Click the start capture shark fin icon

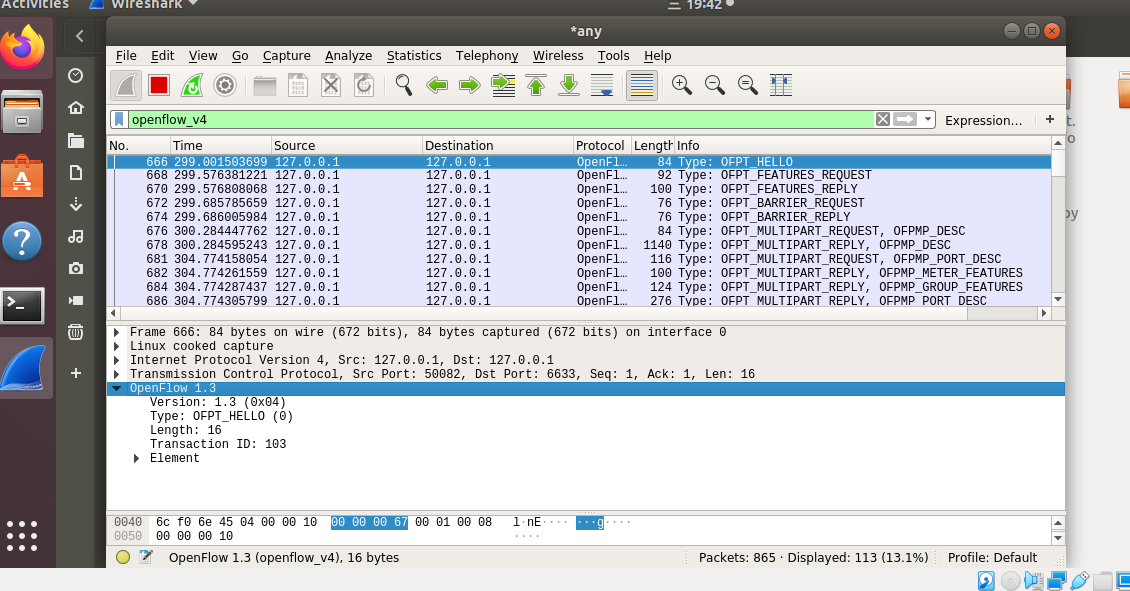click(125, 86)
